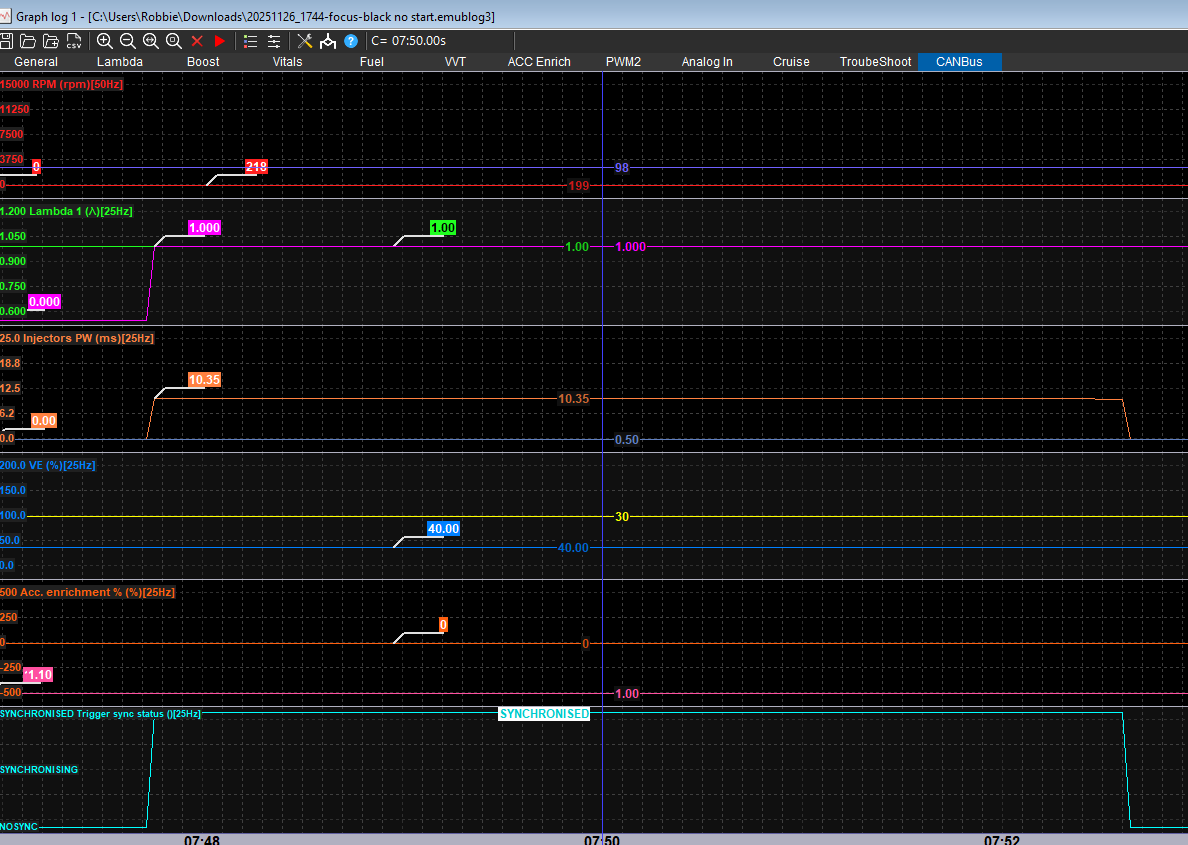Switch to the Boost tab

coord(203,62)
